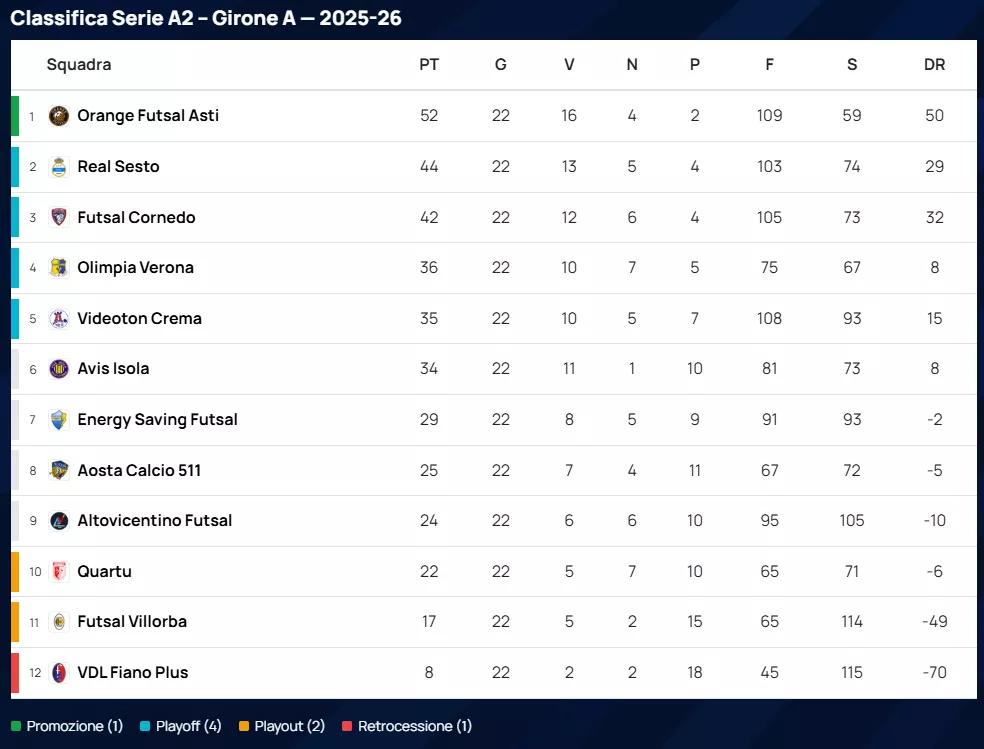Click the VDL Fiano Plus crest
The height and width of the screenshot is (749, 984).
(x=59, y=673)
